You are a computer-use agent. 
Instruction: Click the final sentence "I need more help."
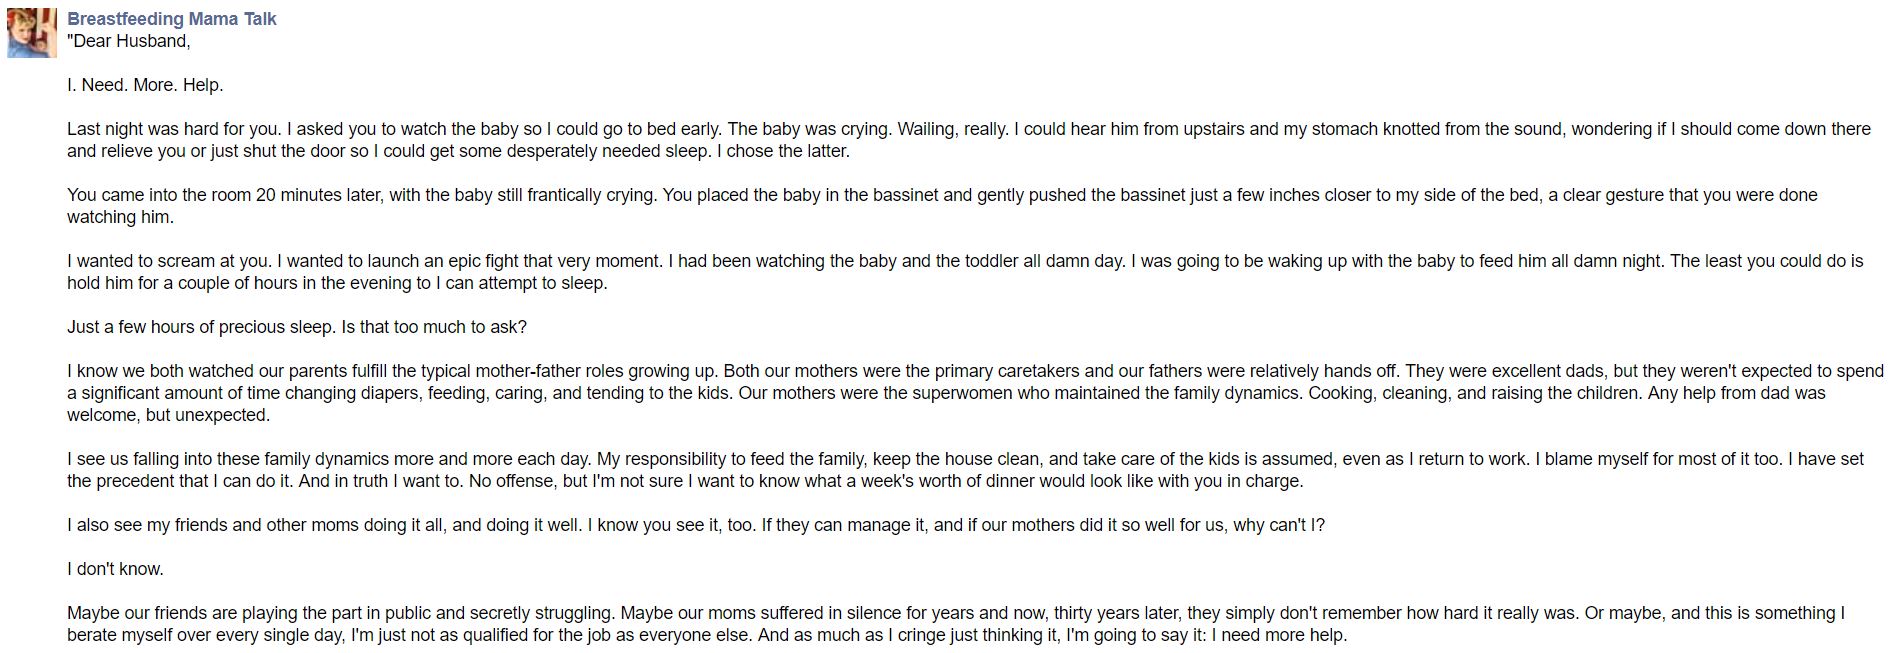1279,635
